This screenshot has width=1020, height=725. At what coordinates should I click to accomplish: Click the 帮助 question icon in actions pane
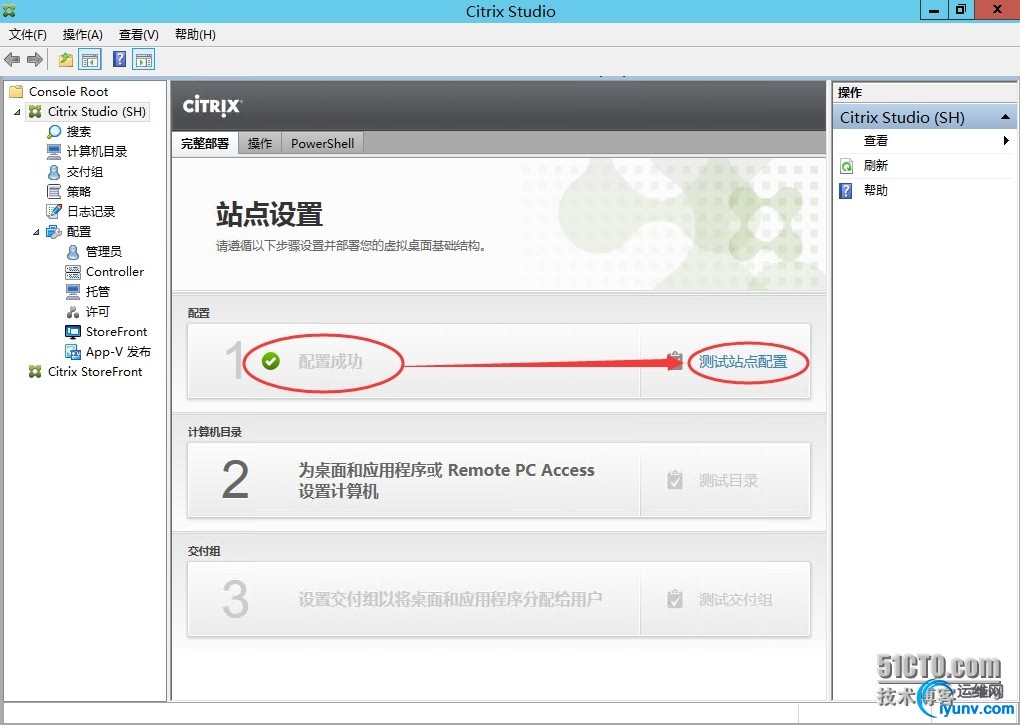pos(846,191)
